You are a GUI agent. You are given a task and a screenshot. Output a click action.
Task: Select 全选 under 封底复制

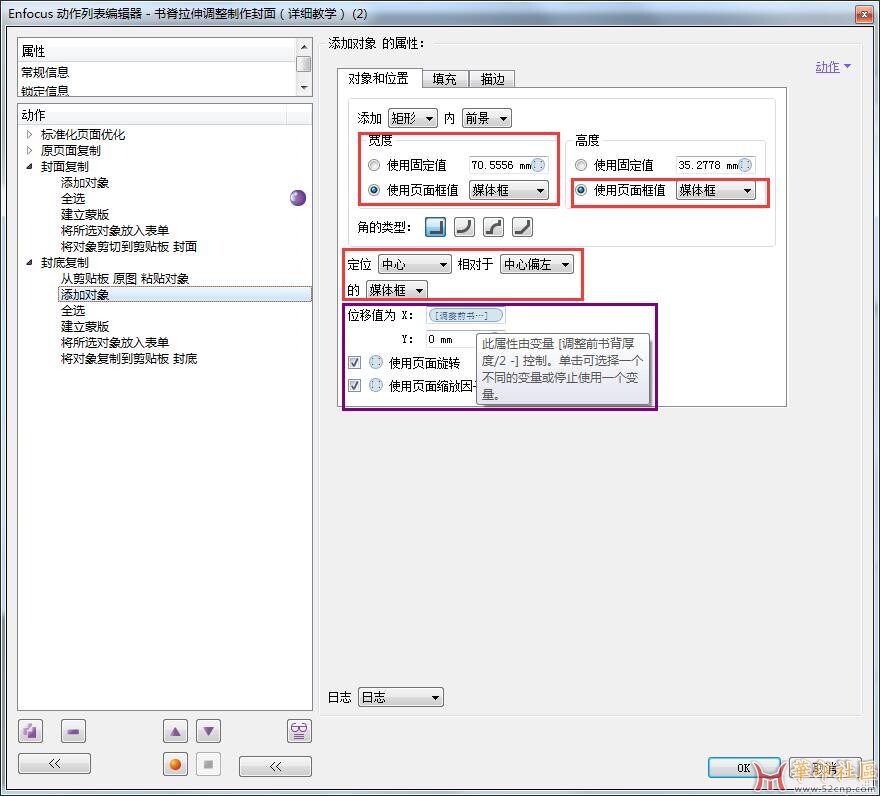coord(73,310)
